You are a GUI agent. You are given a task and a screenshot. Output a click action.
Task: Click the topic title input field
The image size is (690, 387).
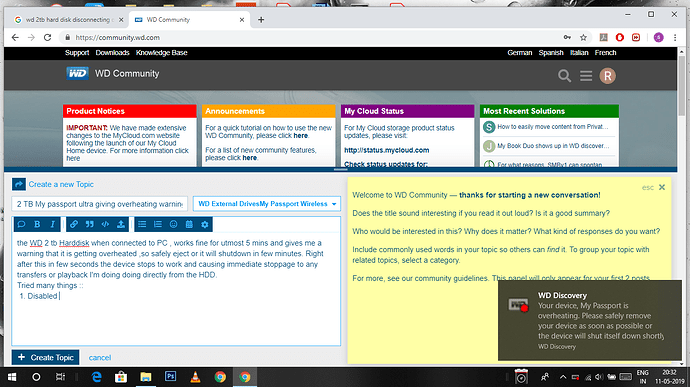100,204
